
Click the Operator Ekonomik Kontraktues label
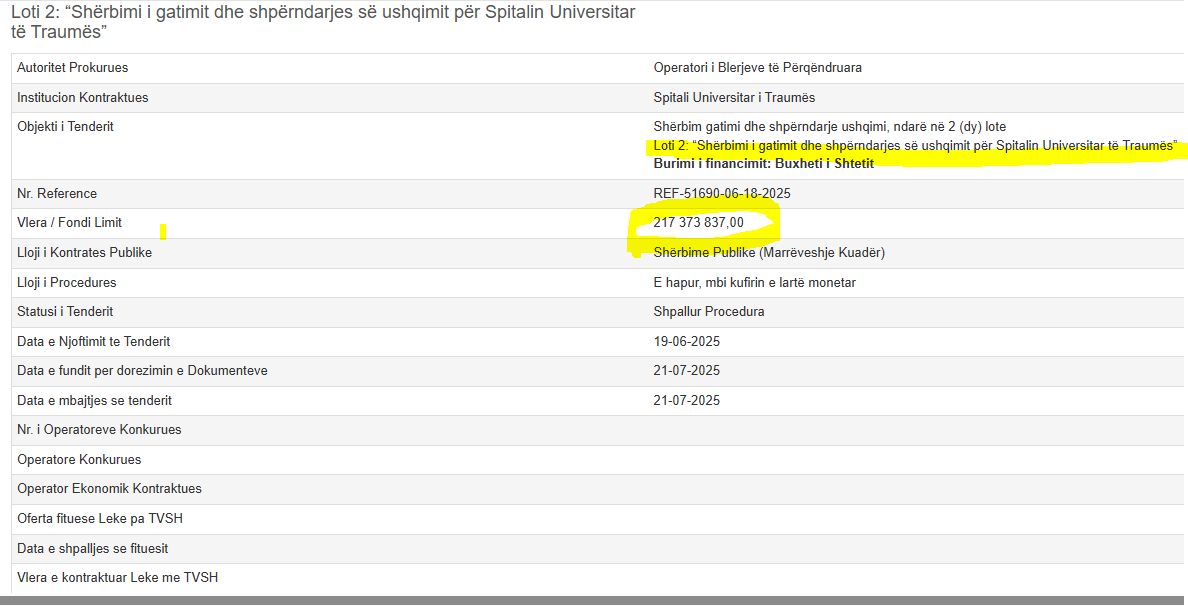click(x=109, y=489)
